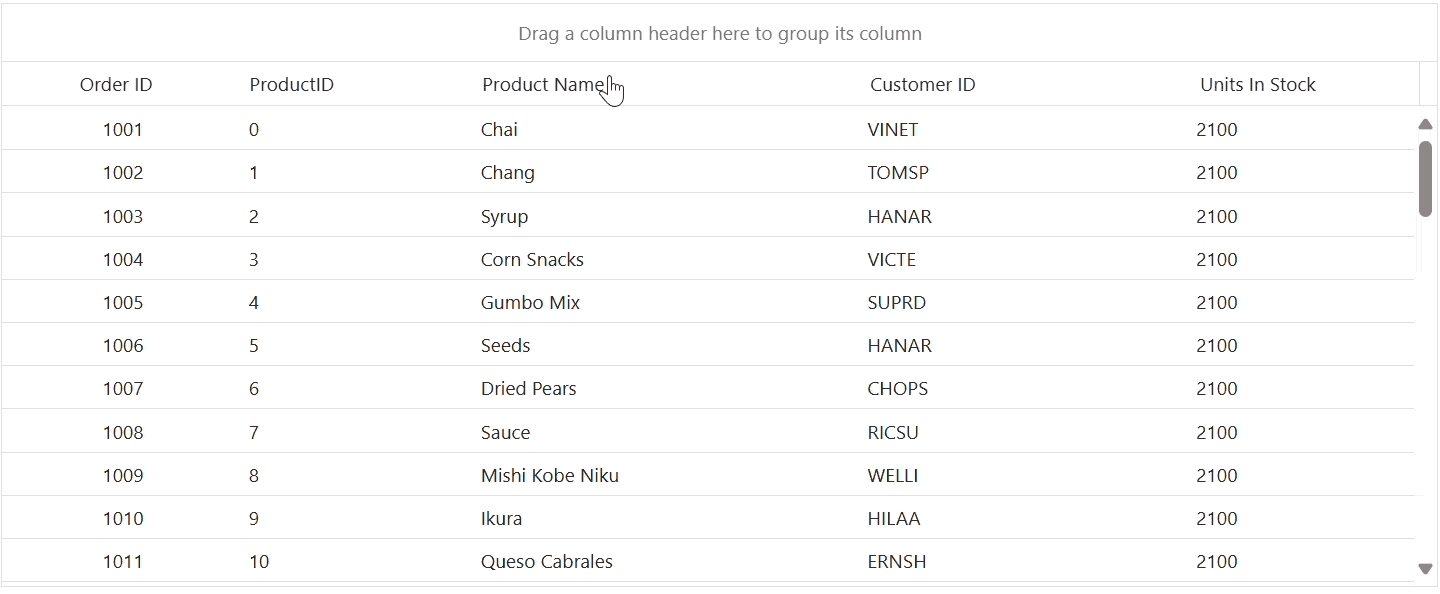The height and width of the screenshot is (594, 1440).
Task: Click the Queso Cabrales cell
Action: click(546, 562)
